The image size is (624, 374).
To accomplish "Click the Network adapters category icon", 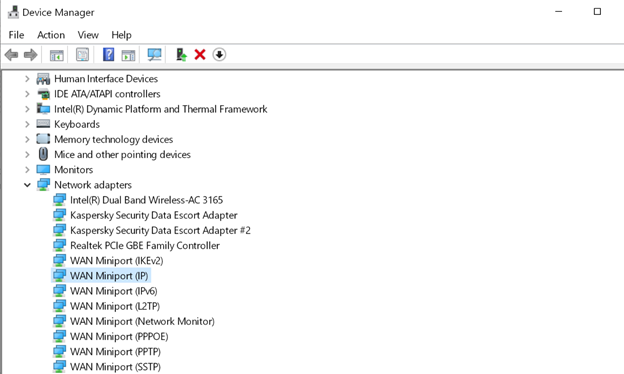I will (43, 185).
